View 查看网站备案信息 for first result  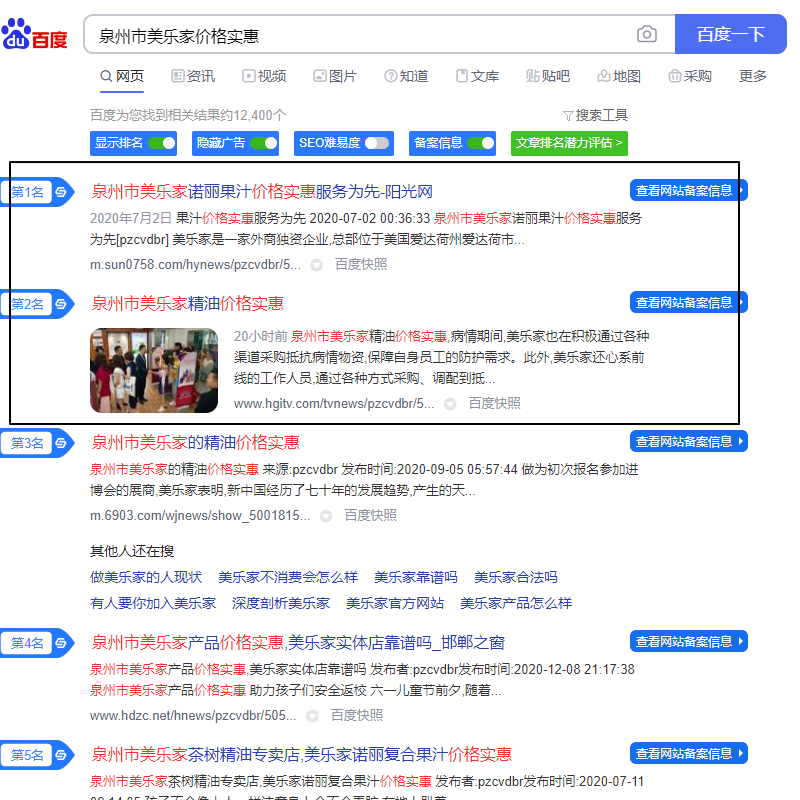coord(688,190)
